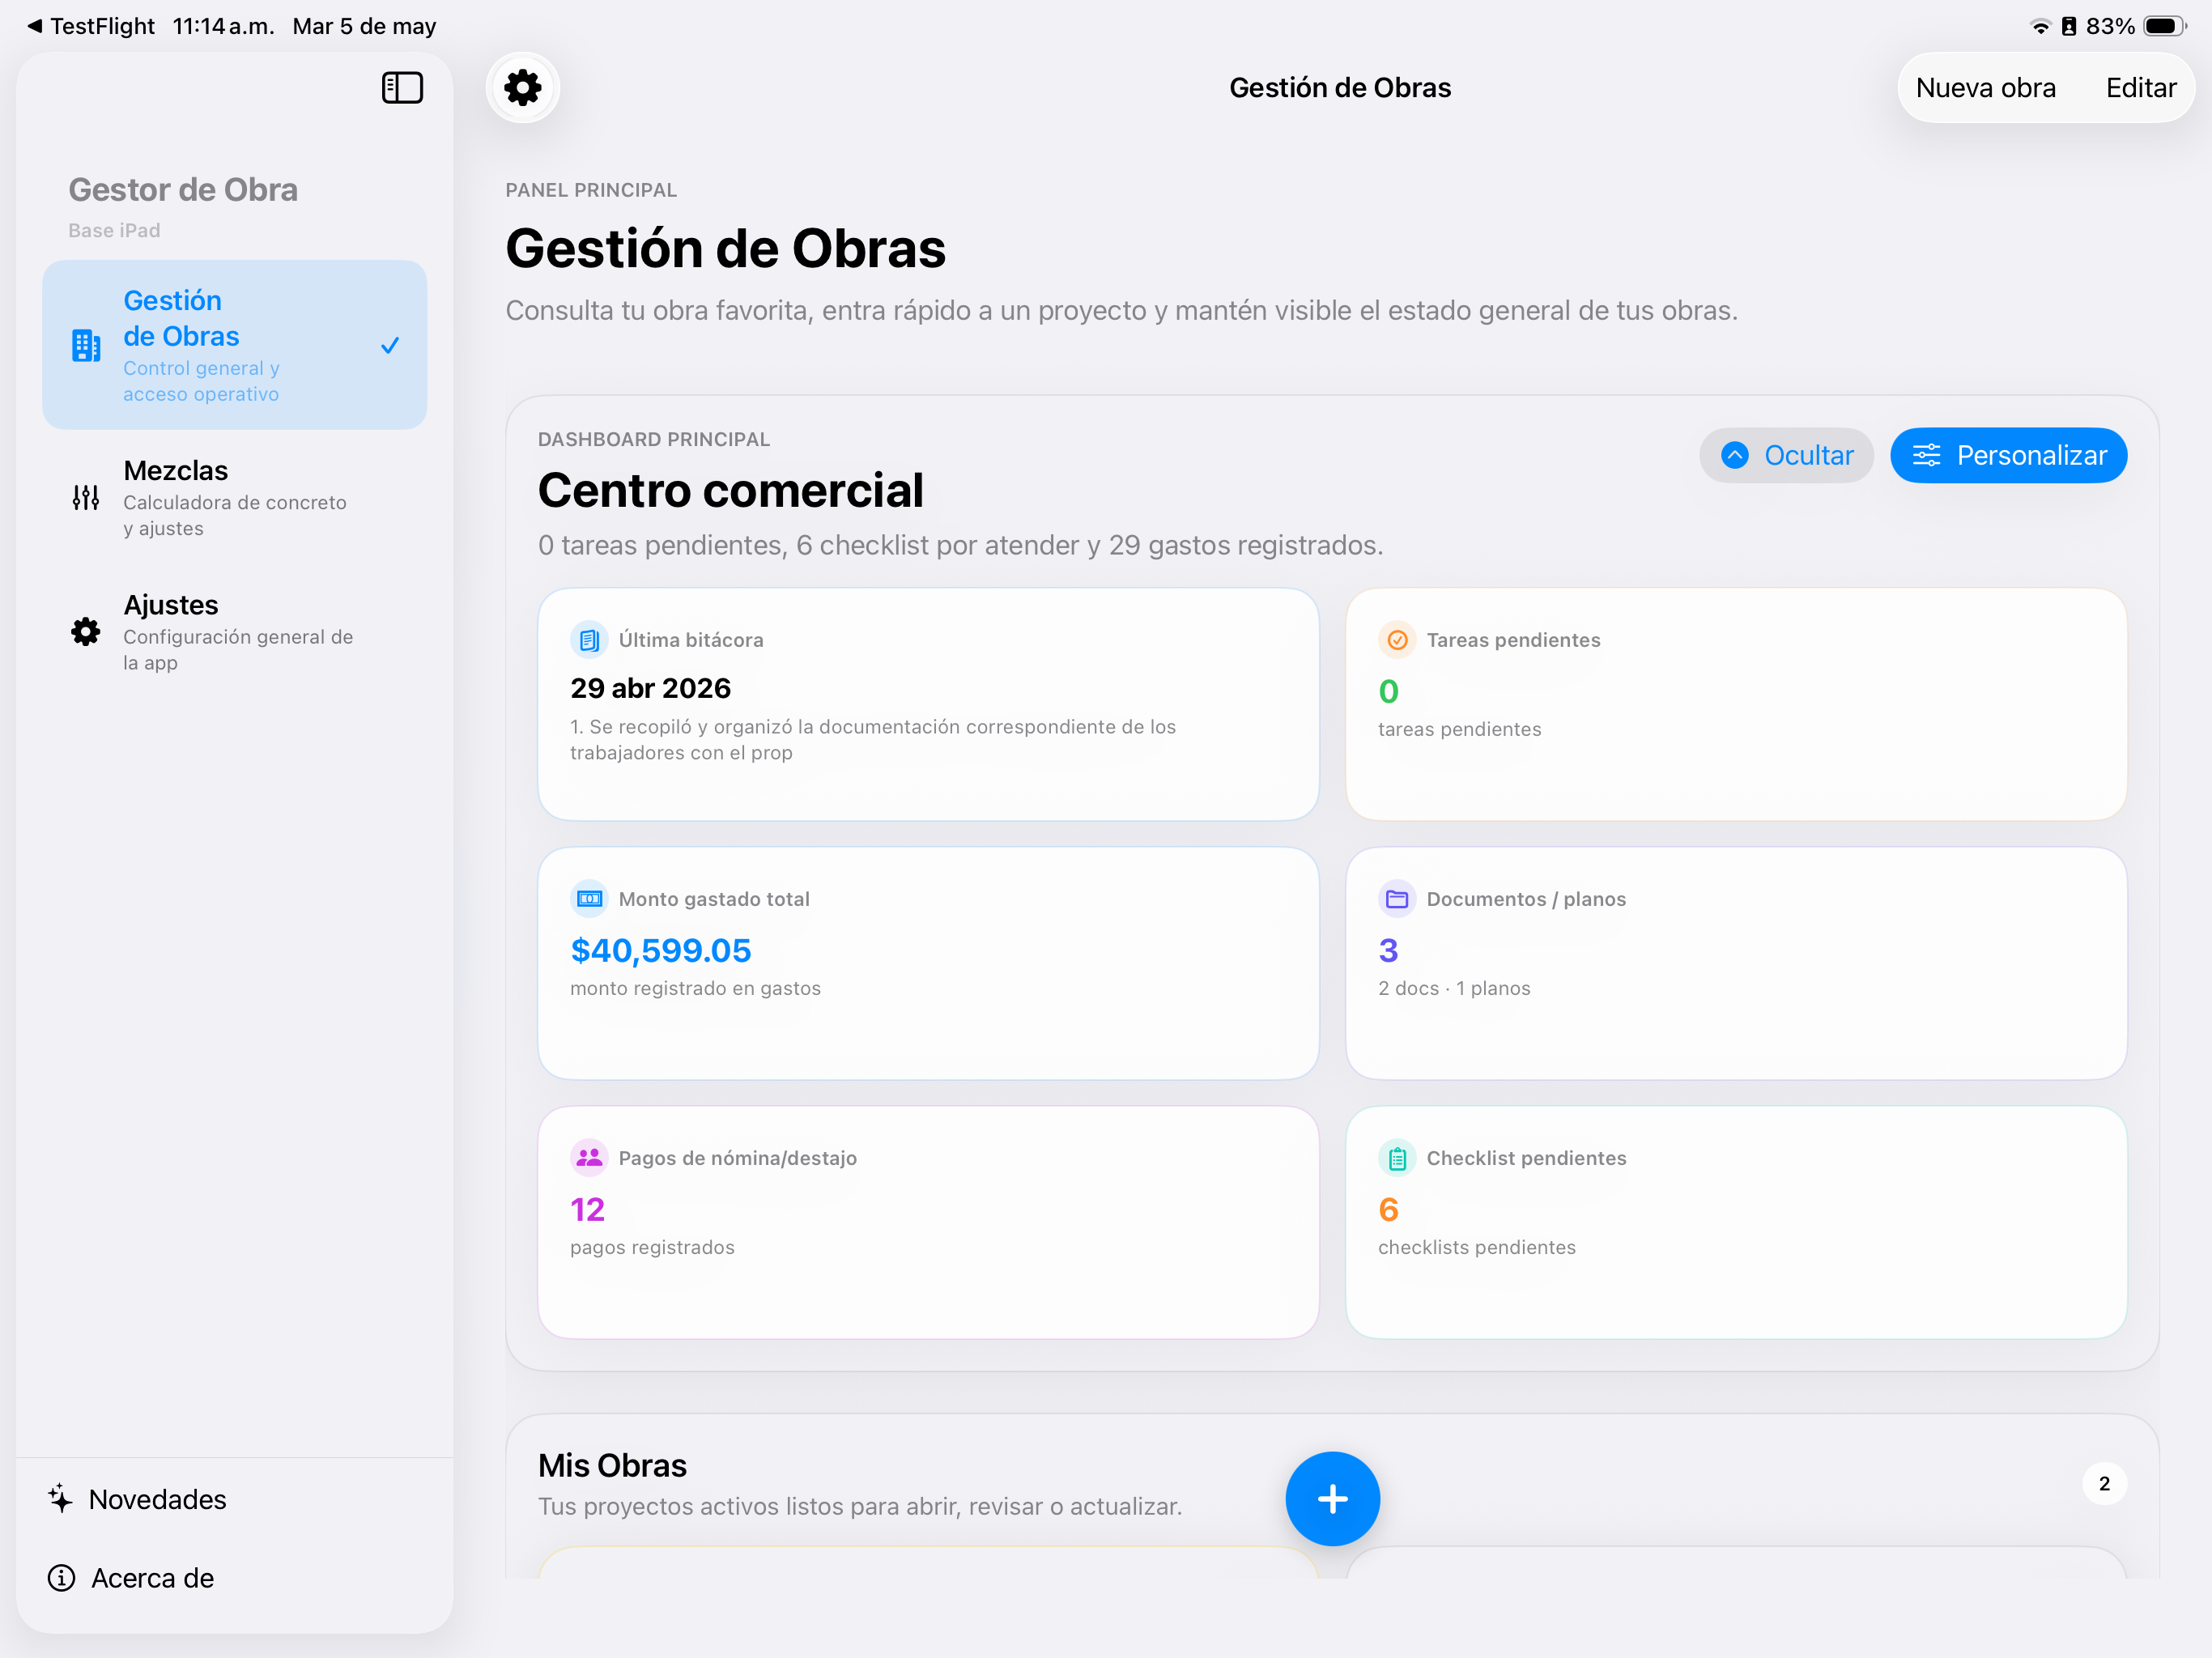
Task: Click the building icon for Gestión de Obras
Action: click(86, 345)
